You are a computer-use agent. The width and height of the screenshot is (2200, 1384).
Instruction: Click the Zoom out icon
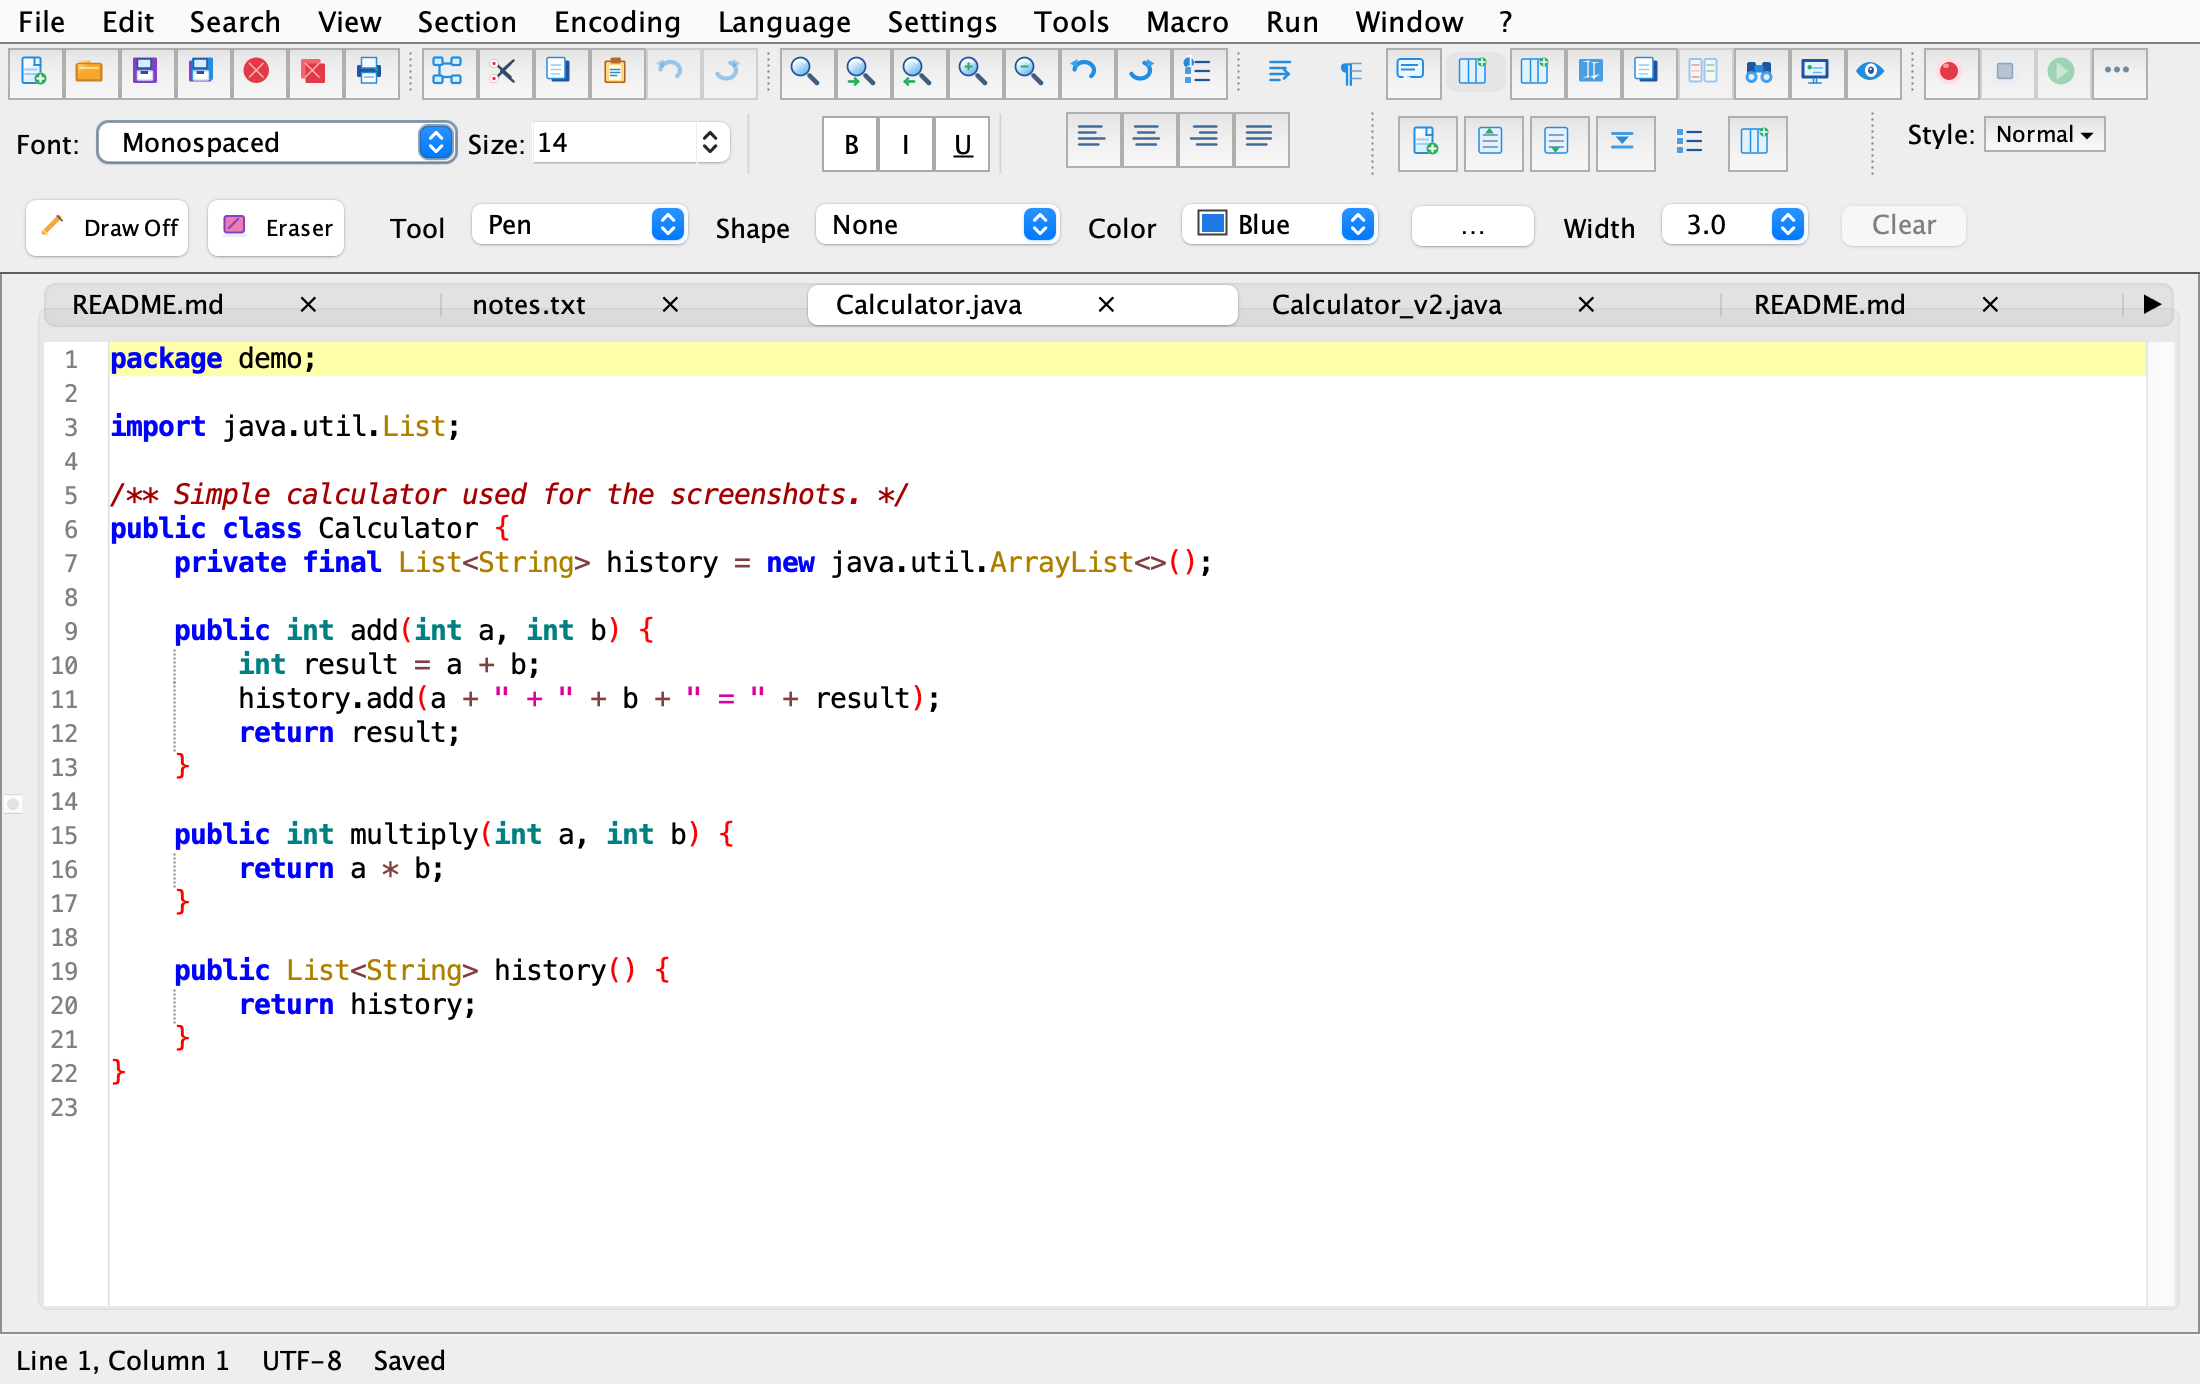(1030, 72)
